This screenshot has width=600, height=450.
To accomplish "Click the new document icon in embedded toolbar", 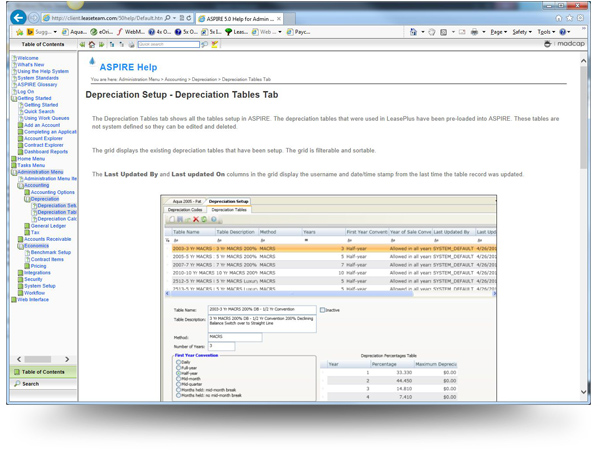I will (x=172, y=219).
